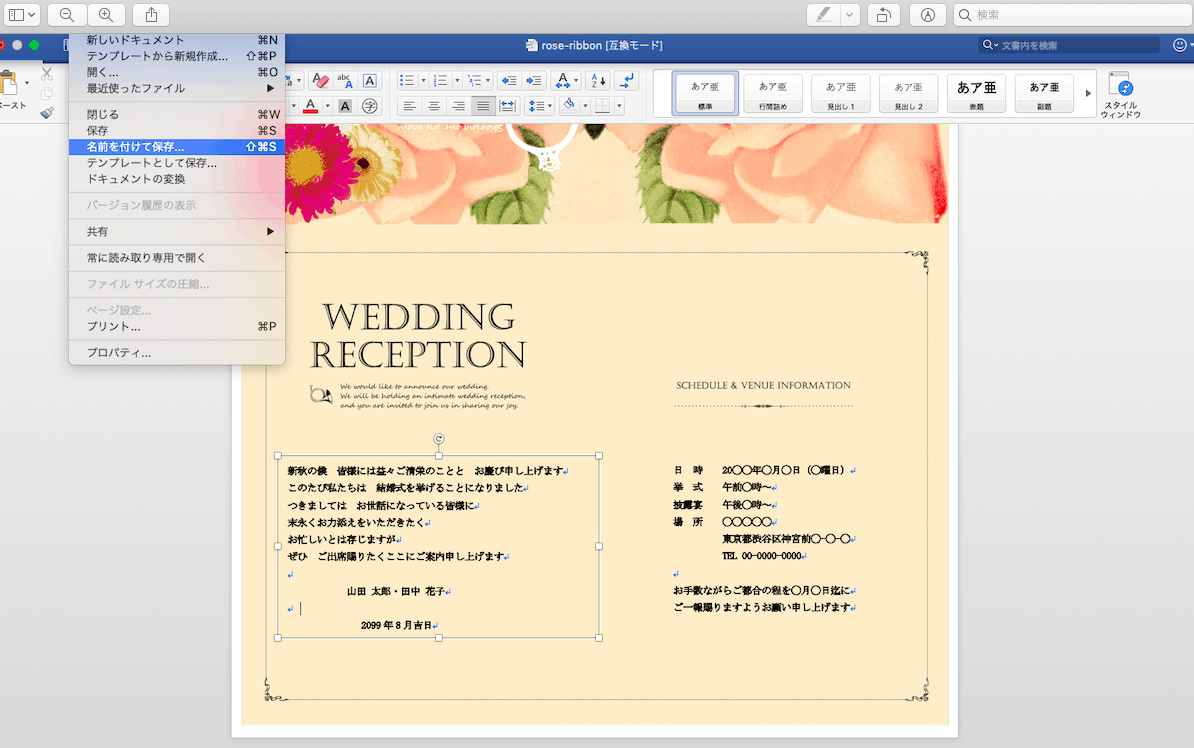Open the font color dropdown arrow

326,106
